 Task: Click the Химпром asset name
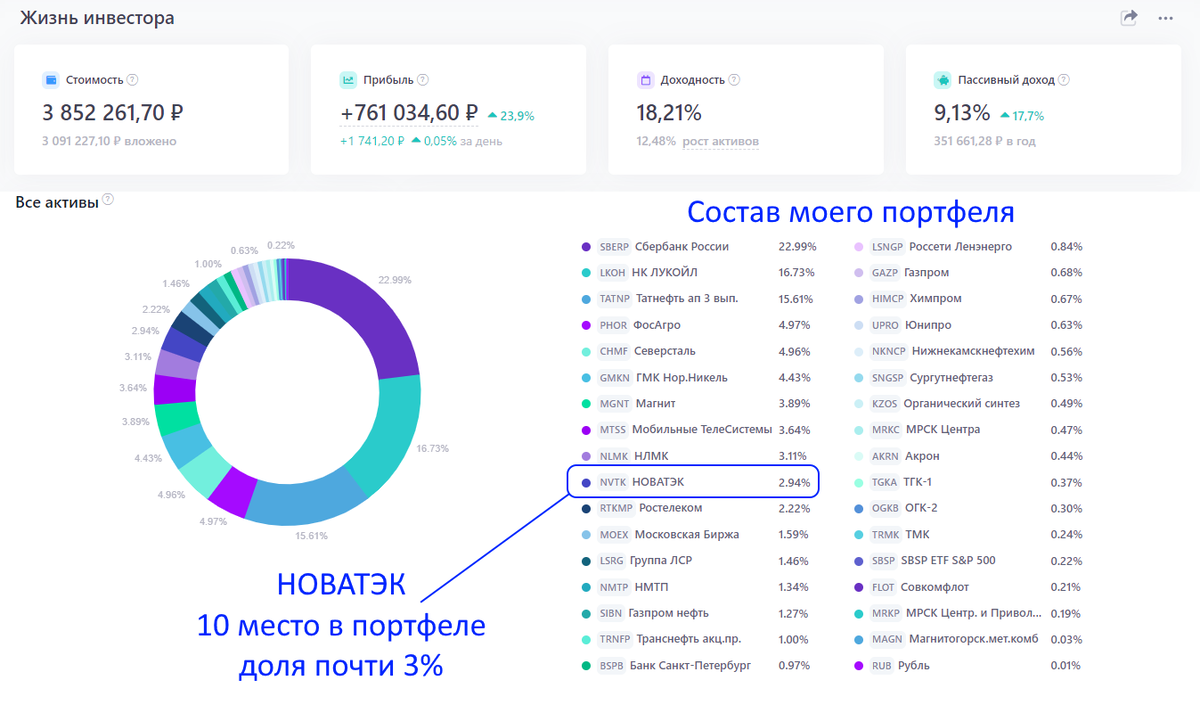click(935, 299)
